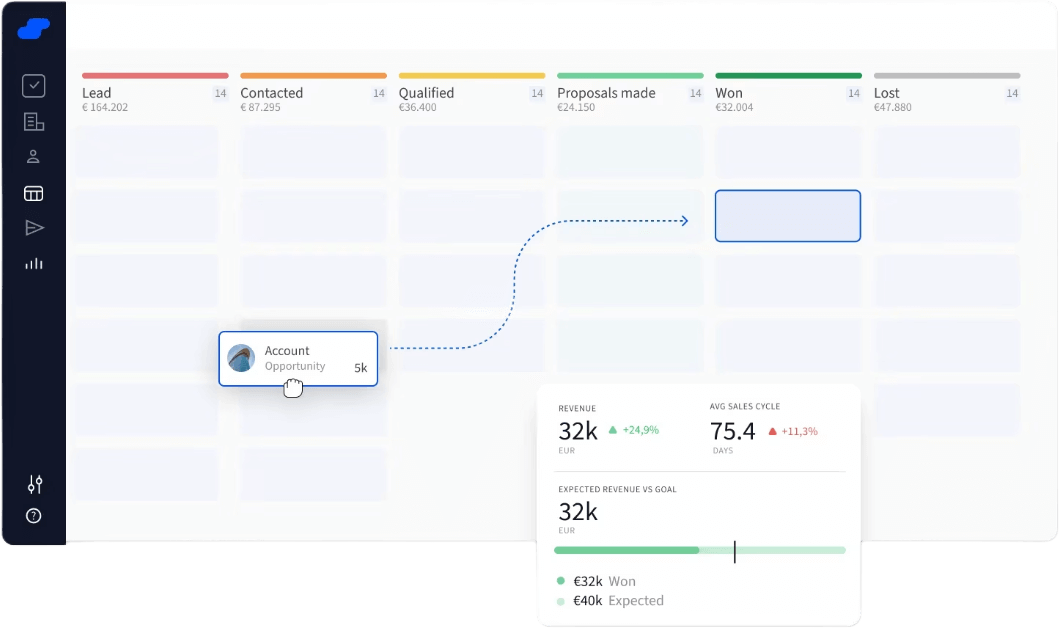The image size is (1060, 628).
Task: Open the filter sliders icon near sidebar bottom
Action: coord(33,484)
